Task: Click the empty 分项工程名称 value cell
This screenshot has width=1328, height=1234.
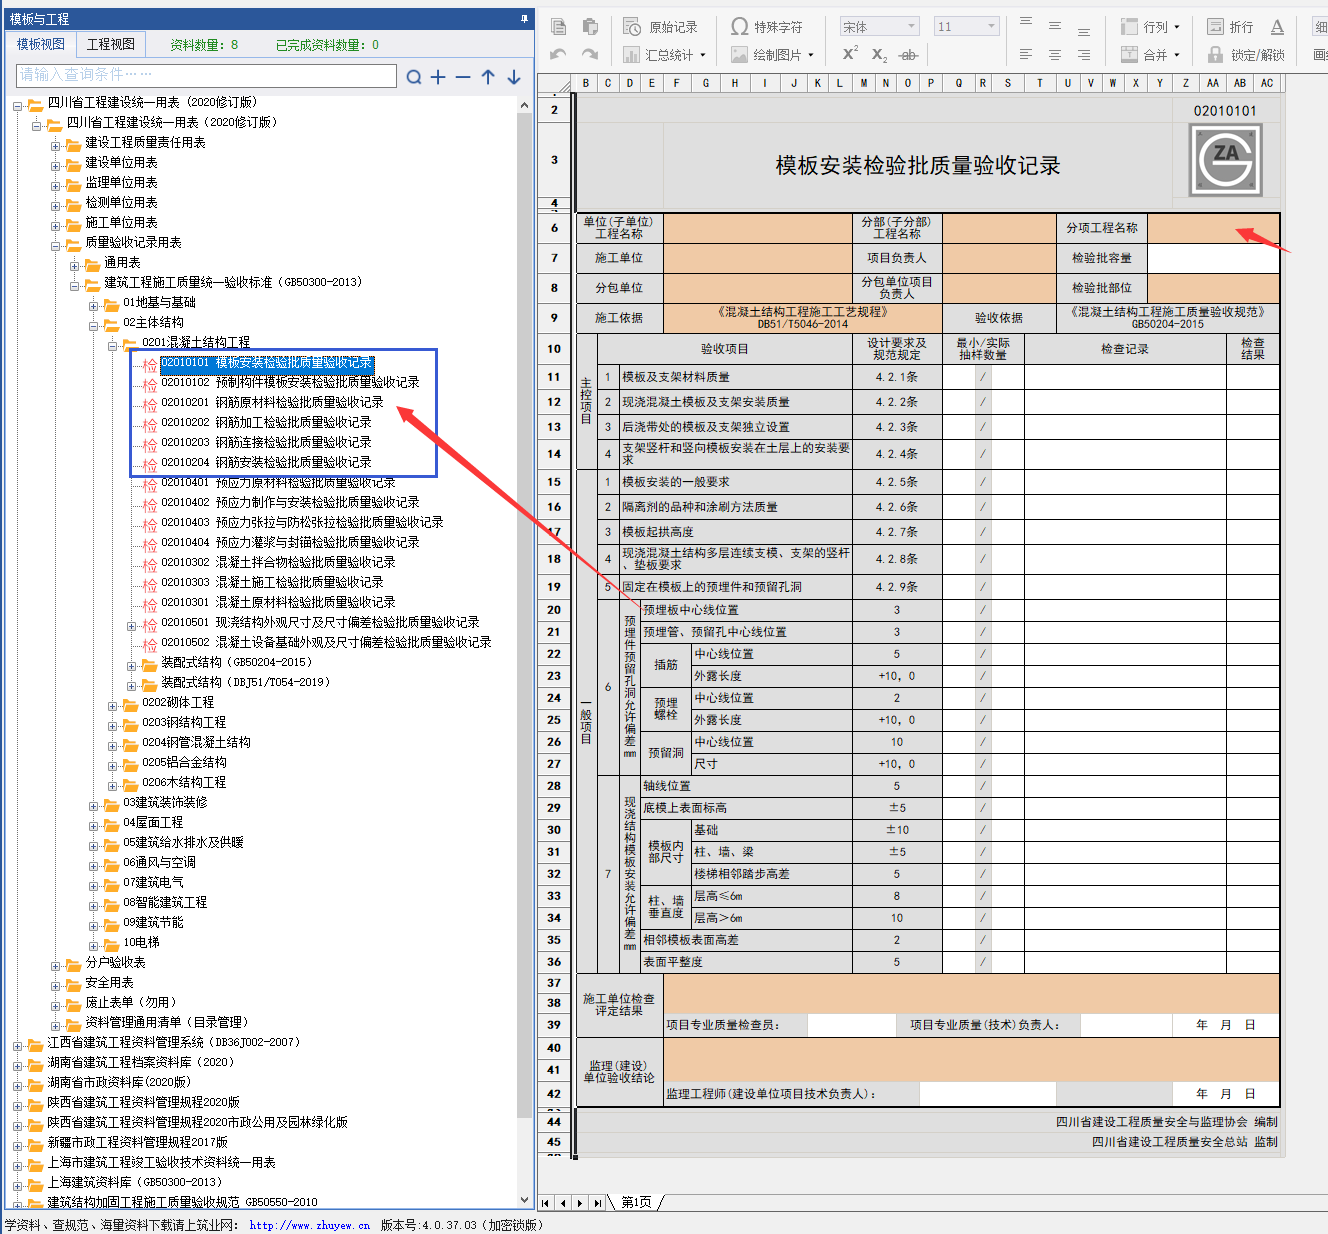Action: pyautogui.click(x=1213, y=228)
